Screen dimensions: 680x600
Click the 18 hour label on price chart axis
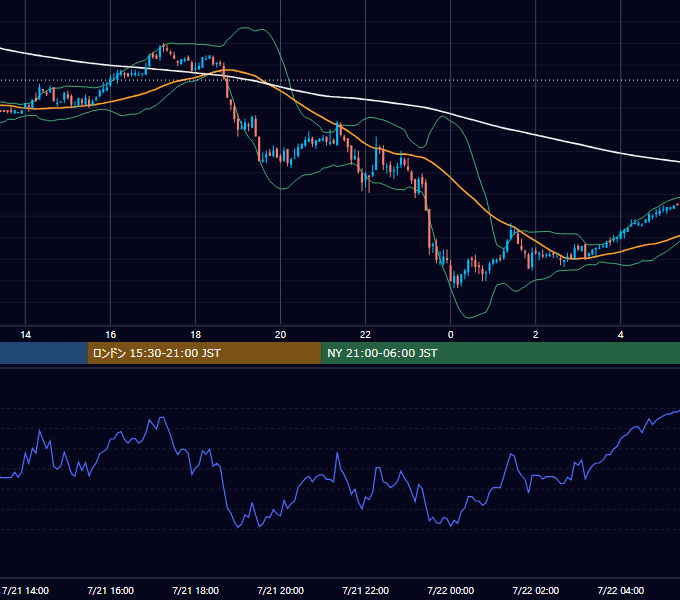pyautogui.click(x=196, y=335)
